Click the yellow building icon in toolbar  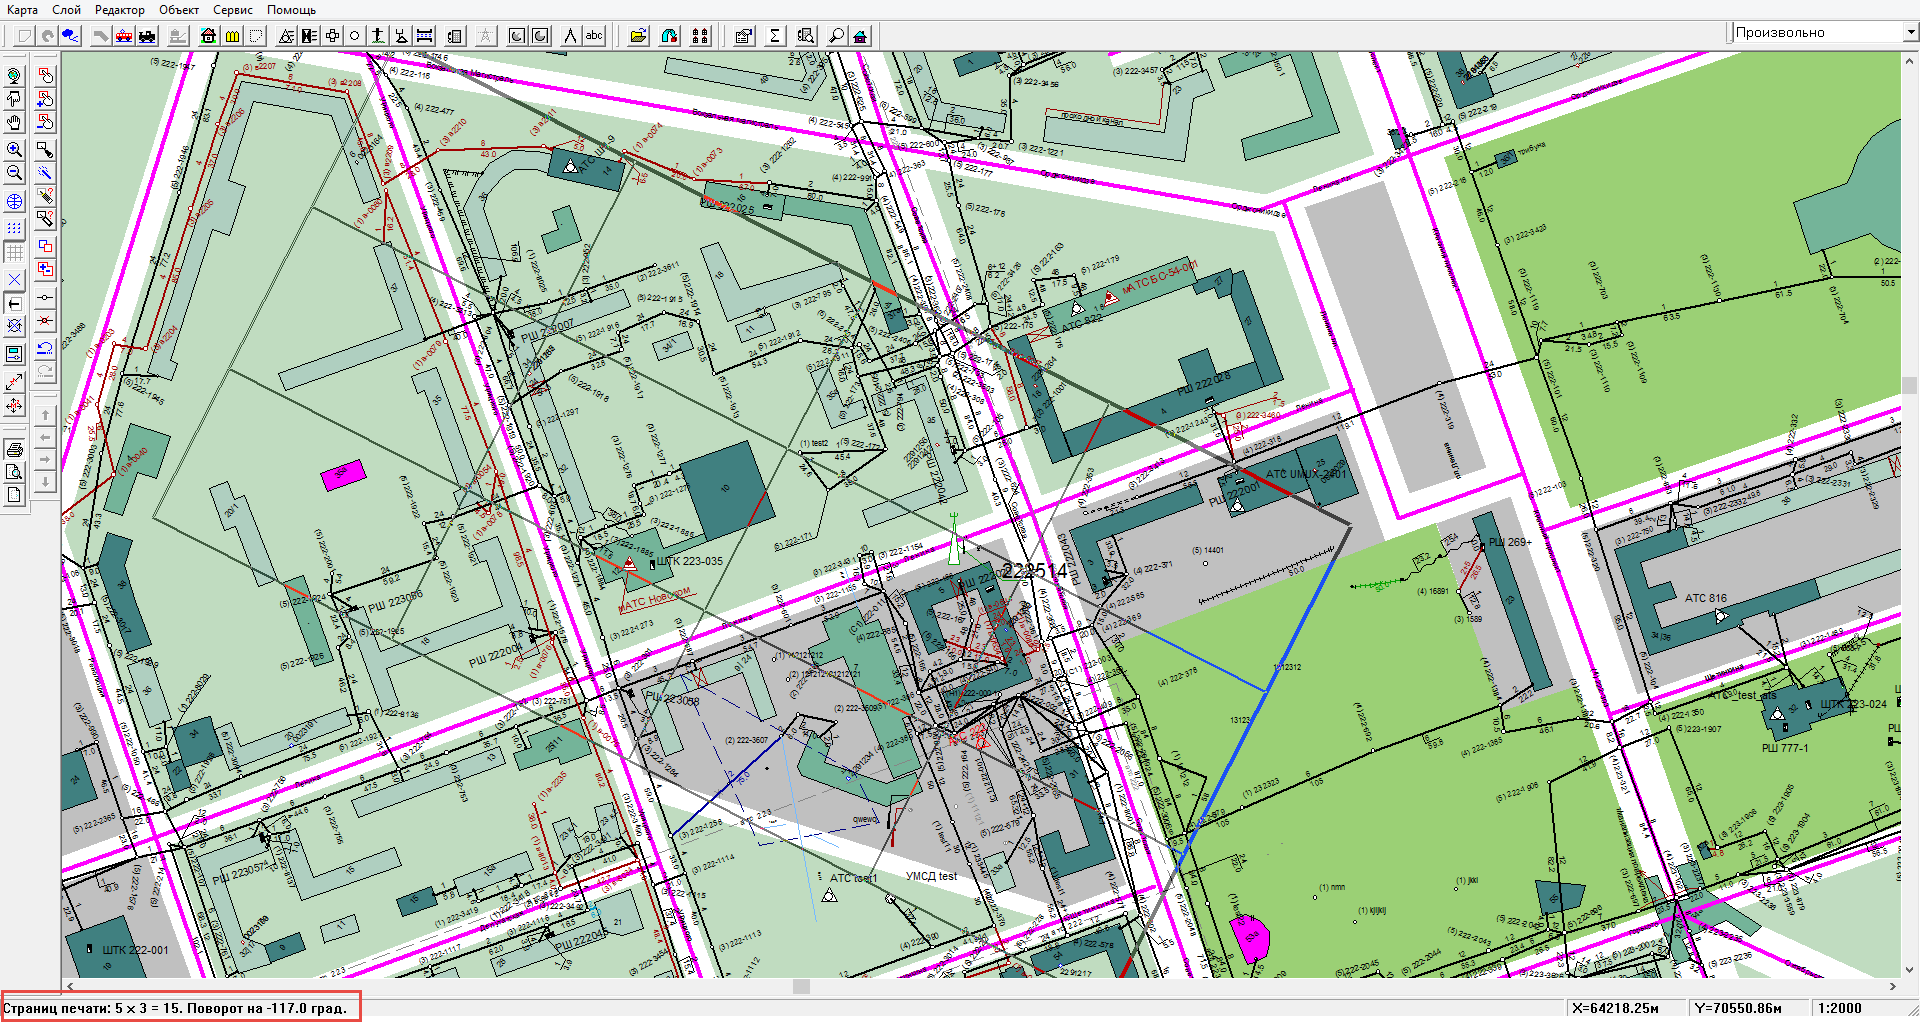point(232,36)
